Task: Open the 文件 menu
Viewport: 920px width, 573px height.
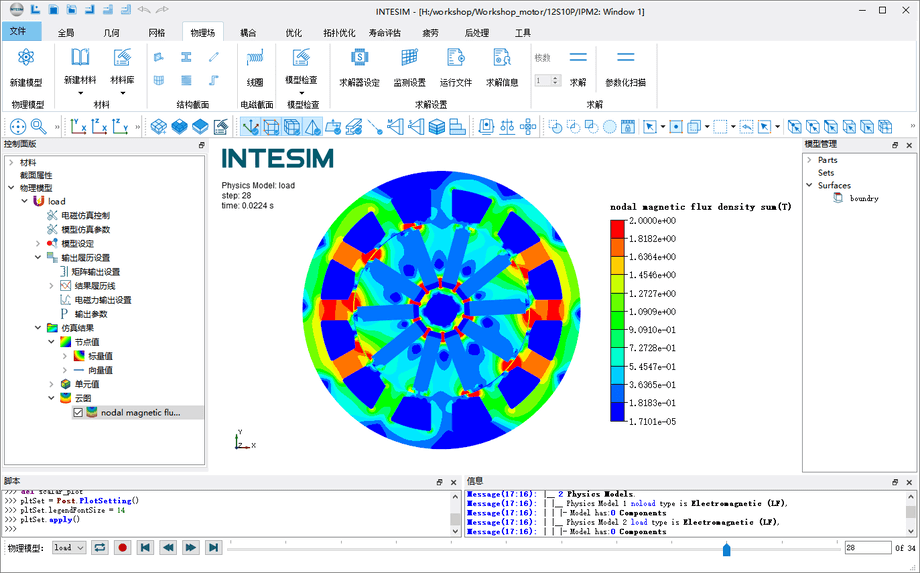Action: point(18,32)
